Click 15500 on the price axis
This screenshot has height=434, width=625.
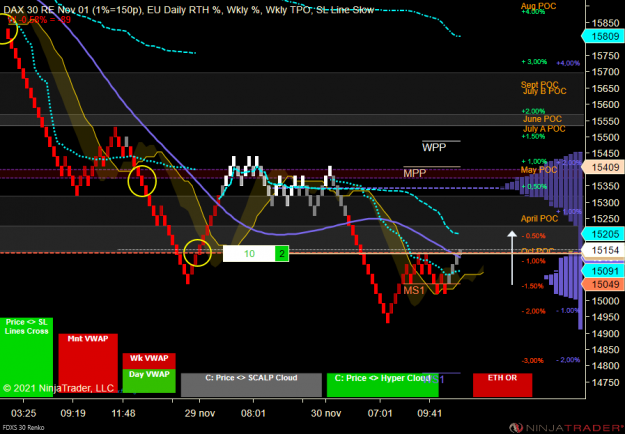tap(604, 137)
